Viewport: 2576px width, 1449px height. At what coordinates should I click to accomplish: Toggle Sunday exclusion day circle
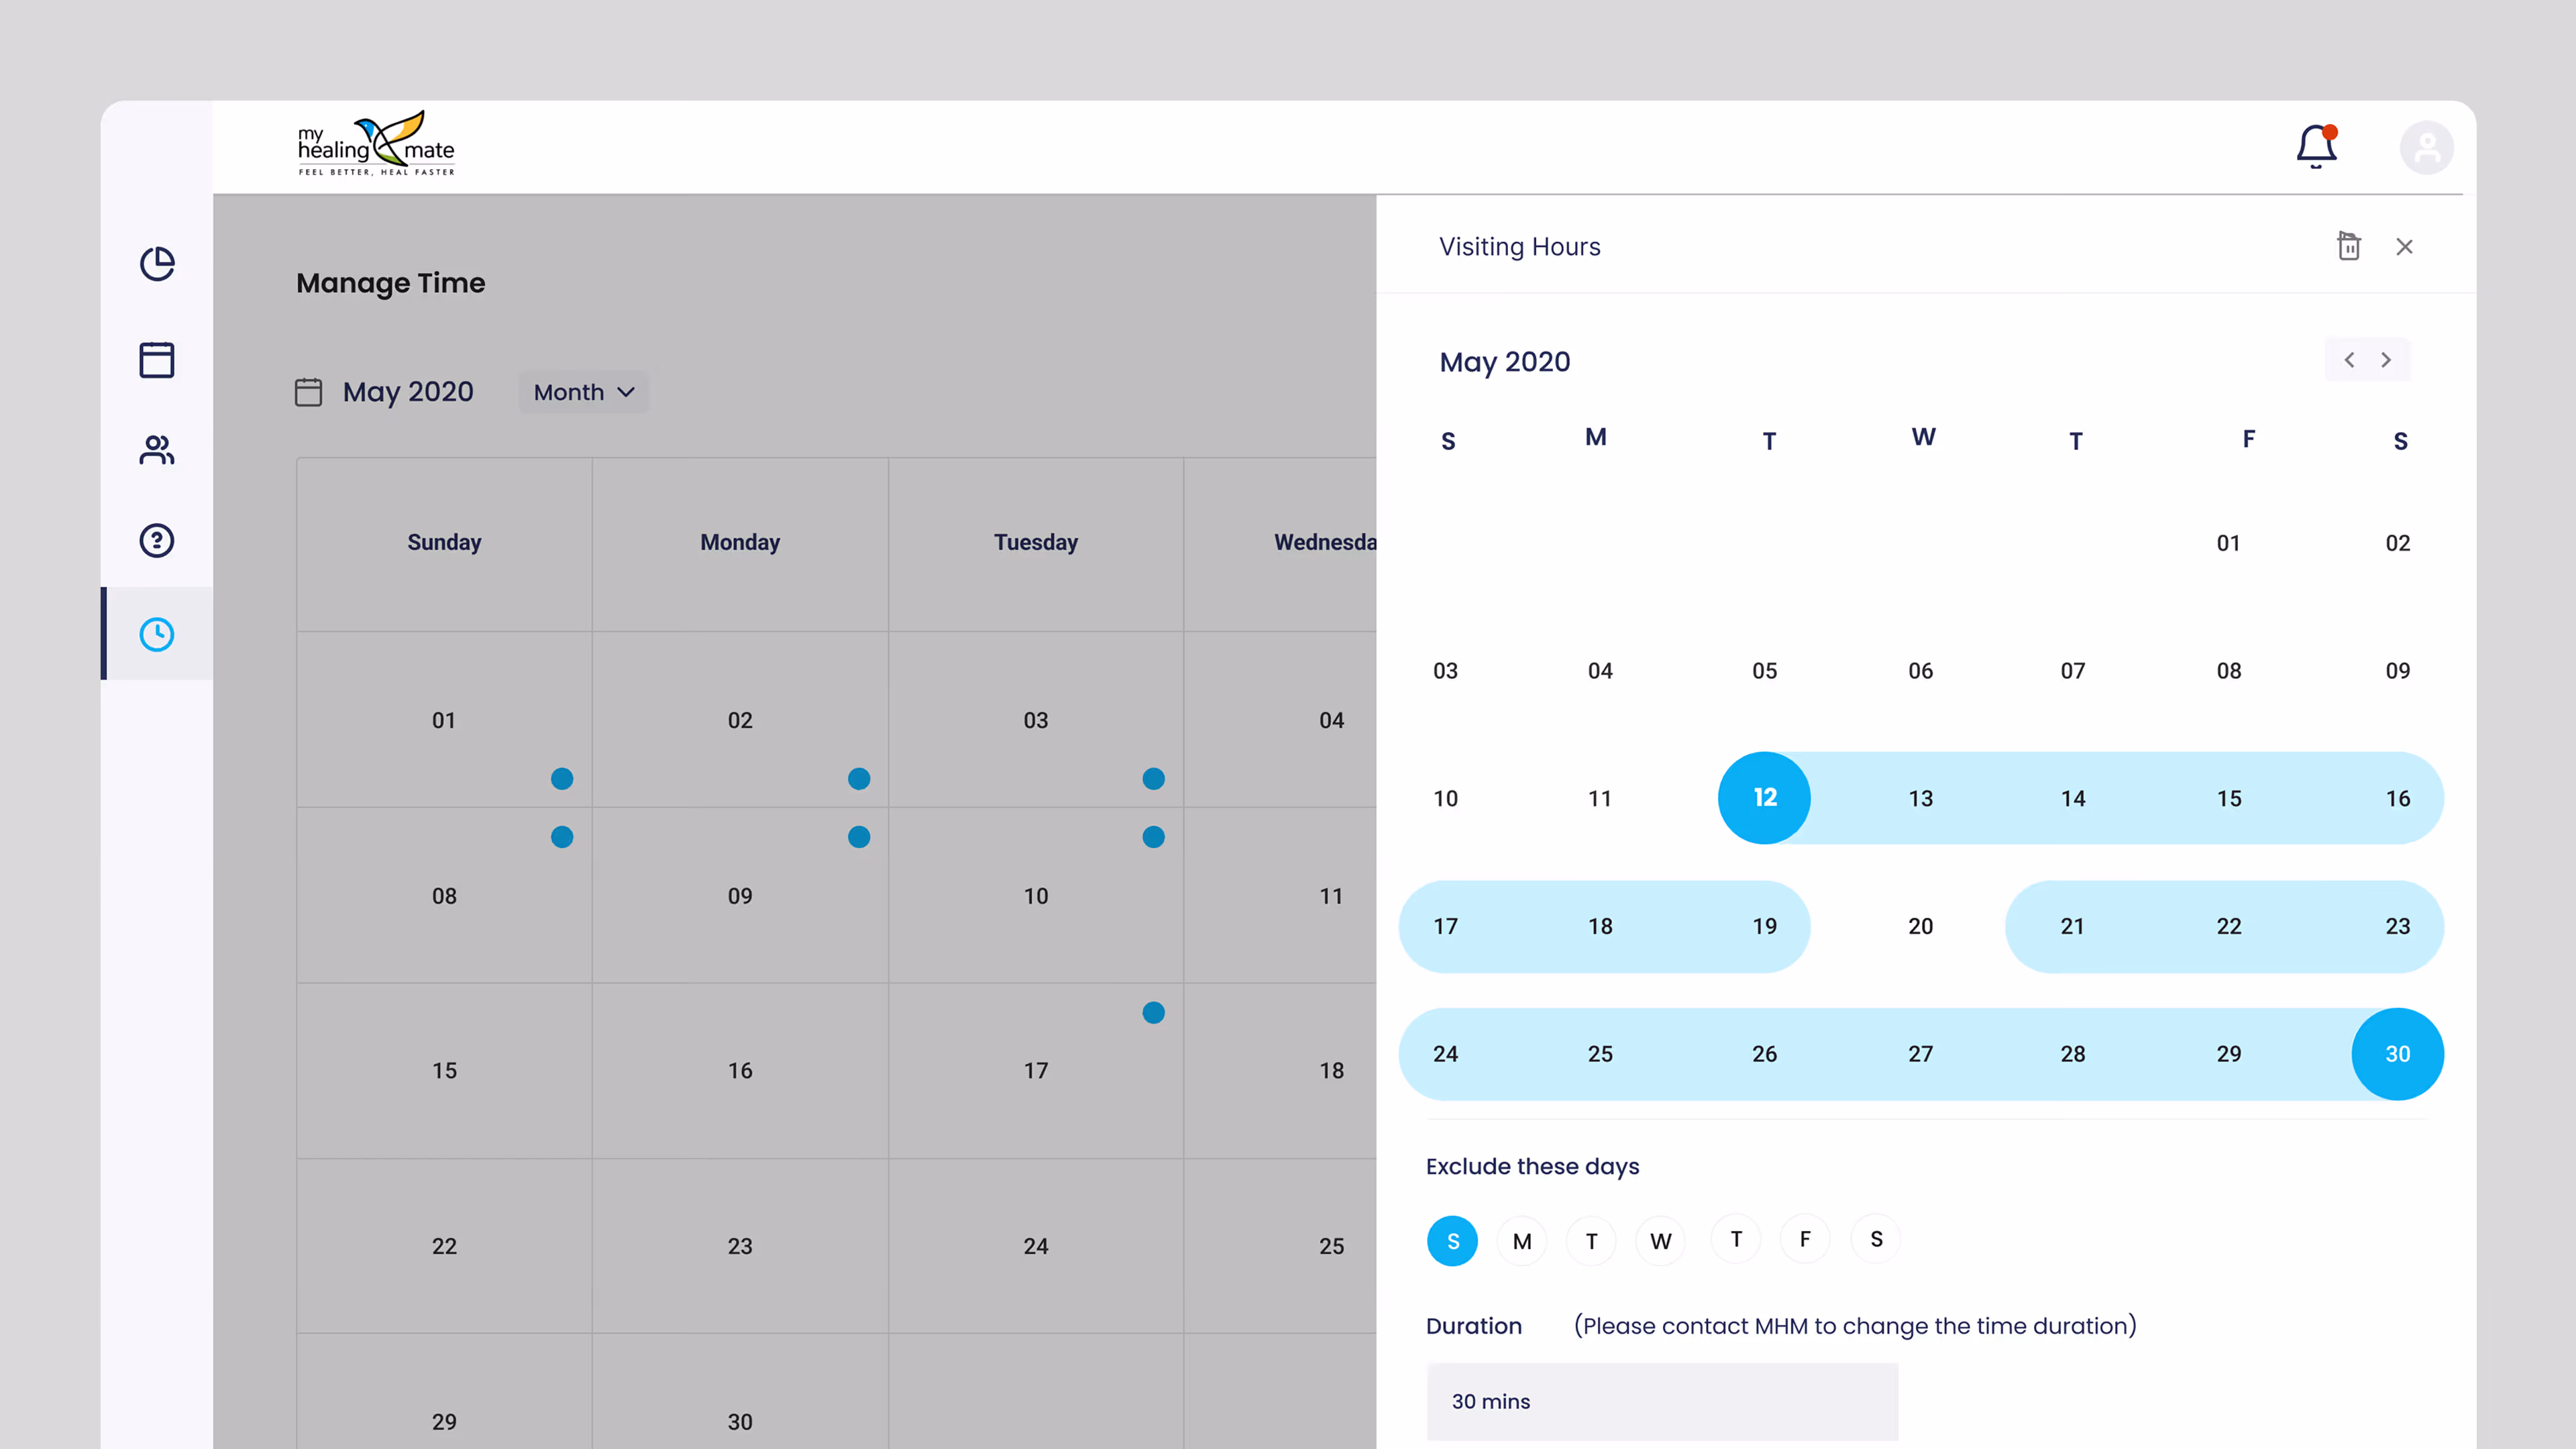(x=1452, y=1241)
